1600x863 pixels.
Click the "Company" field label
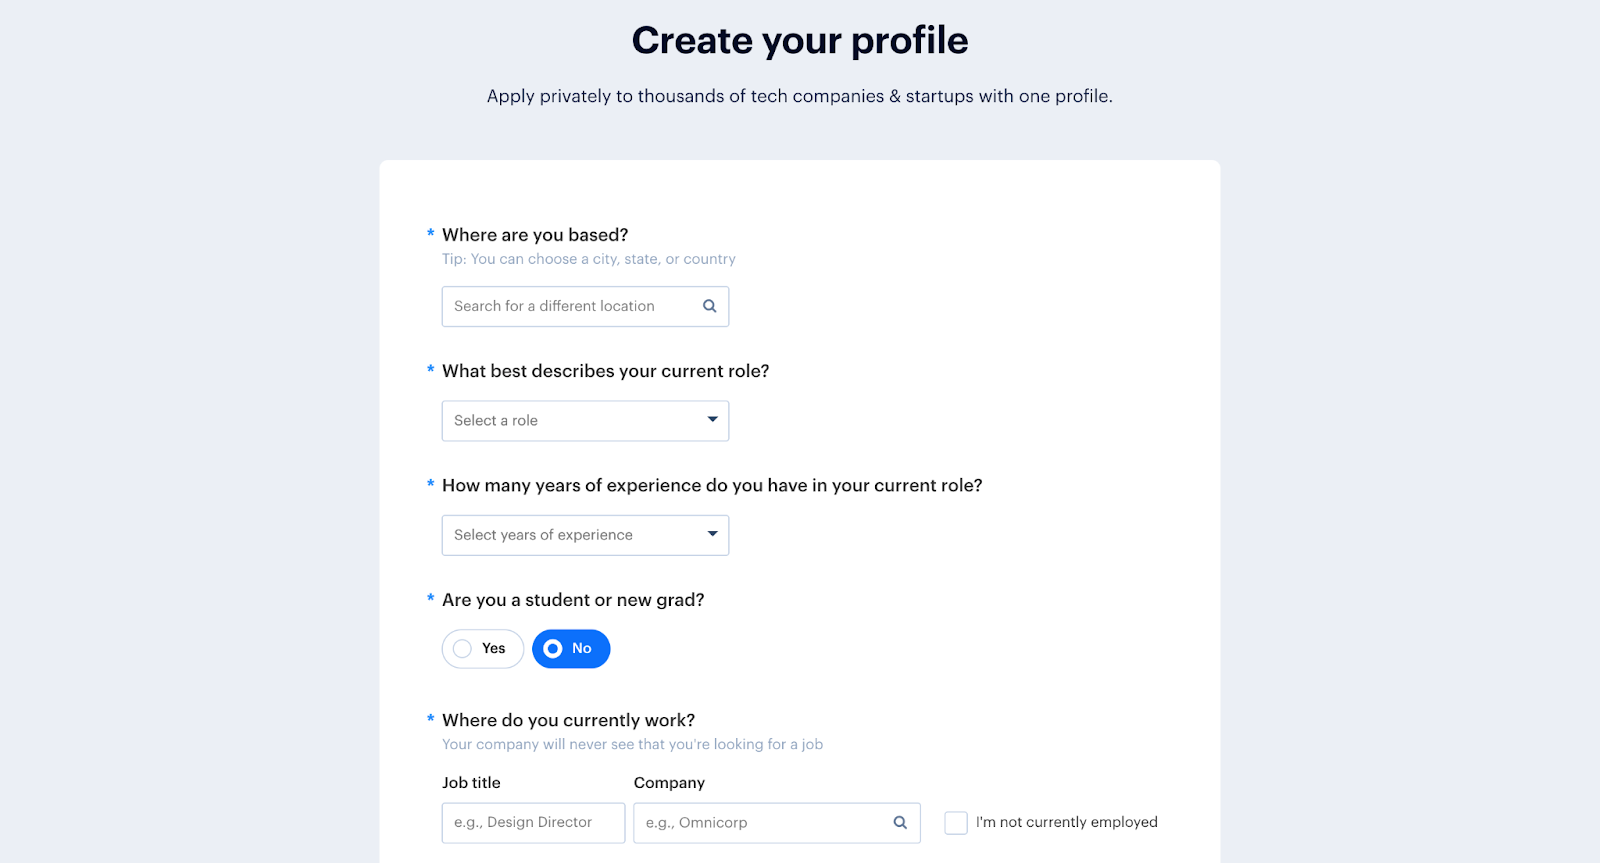click(x=669, y=783)
